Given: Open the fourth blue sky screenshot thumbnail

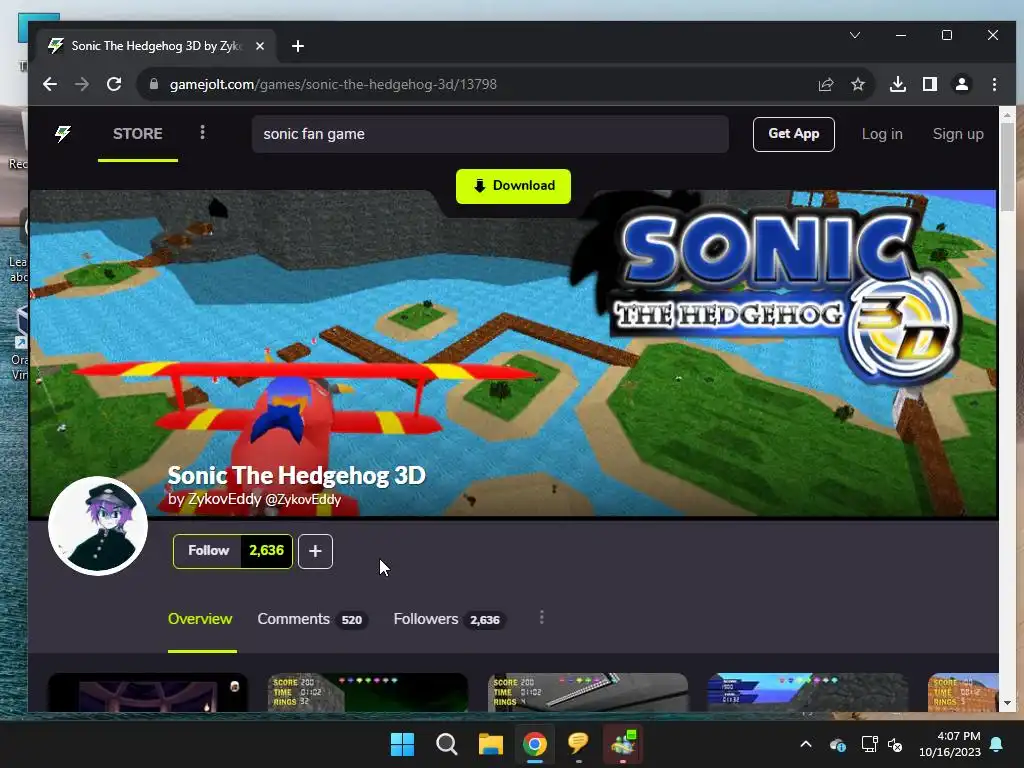Looking at the screenshot, I should (808, 692).
